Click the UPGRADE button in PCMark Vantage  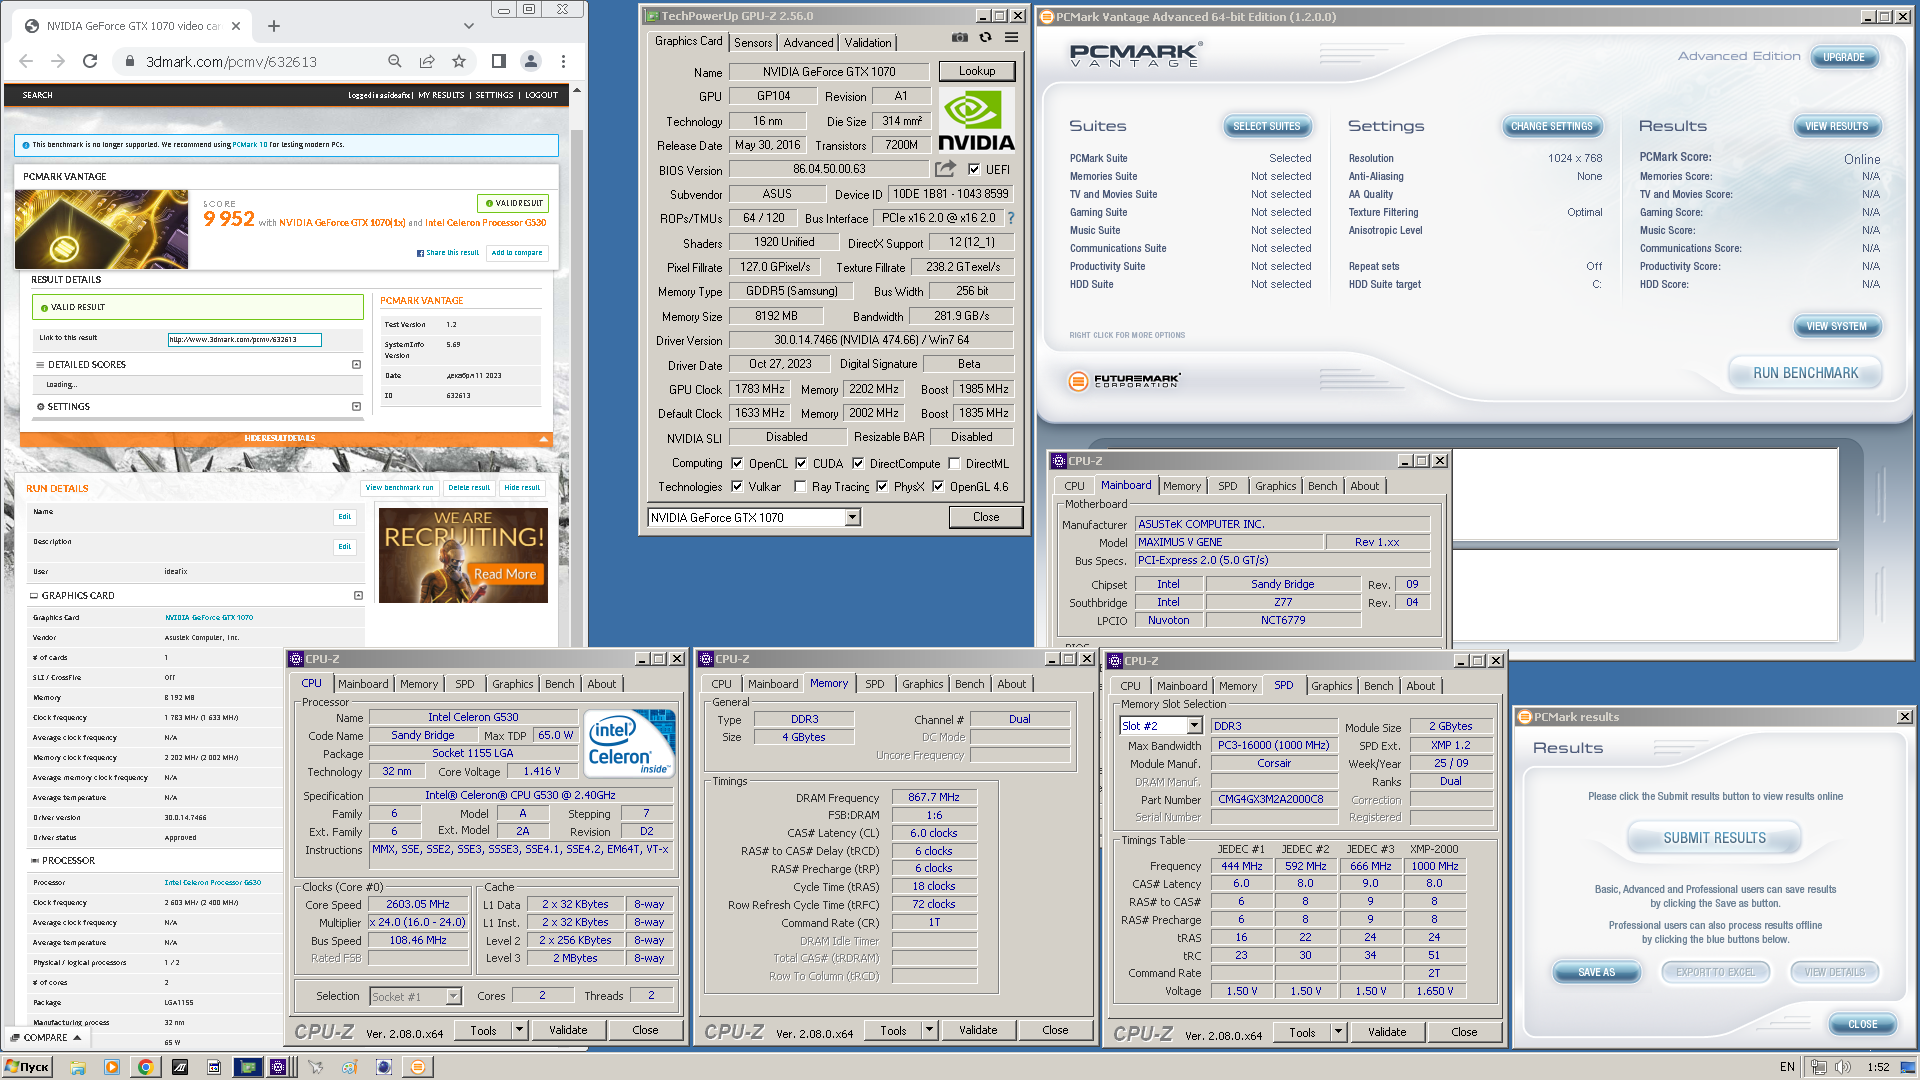tap(1843, 57)
